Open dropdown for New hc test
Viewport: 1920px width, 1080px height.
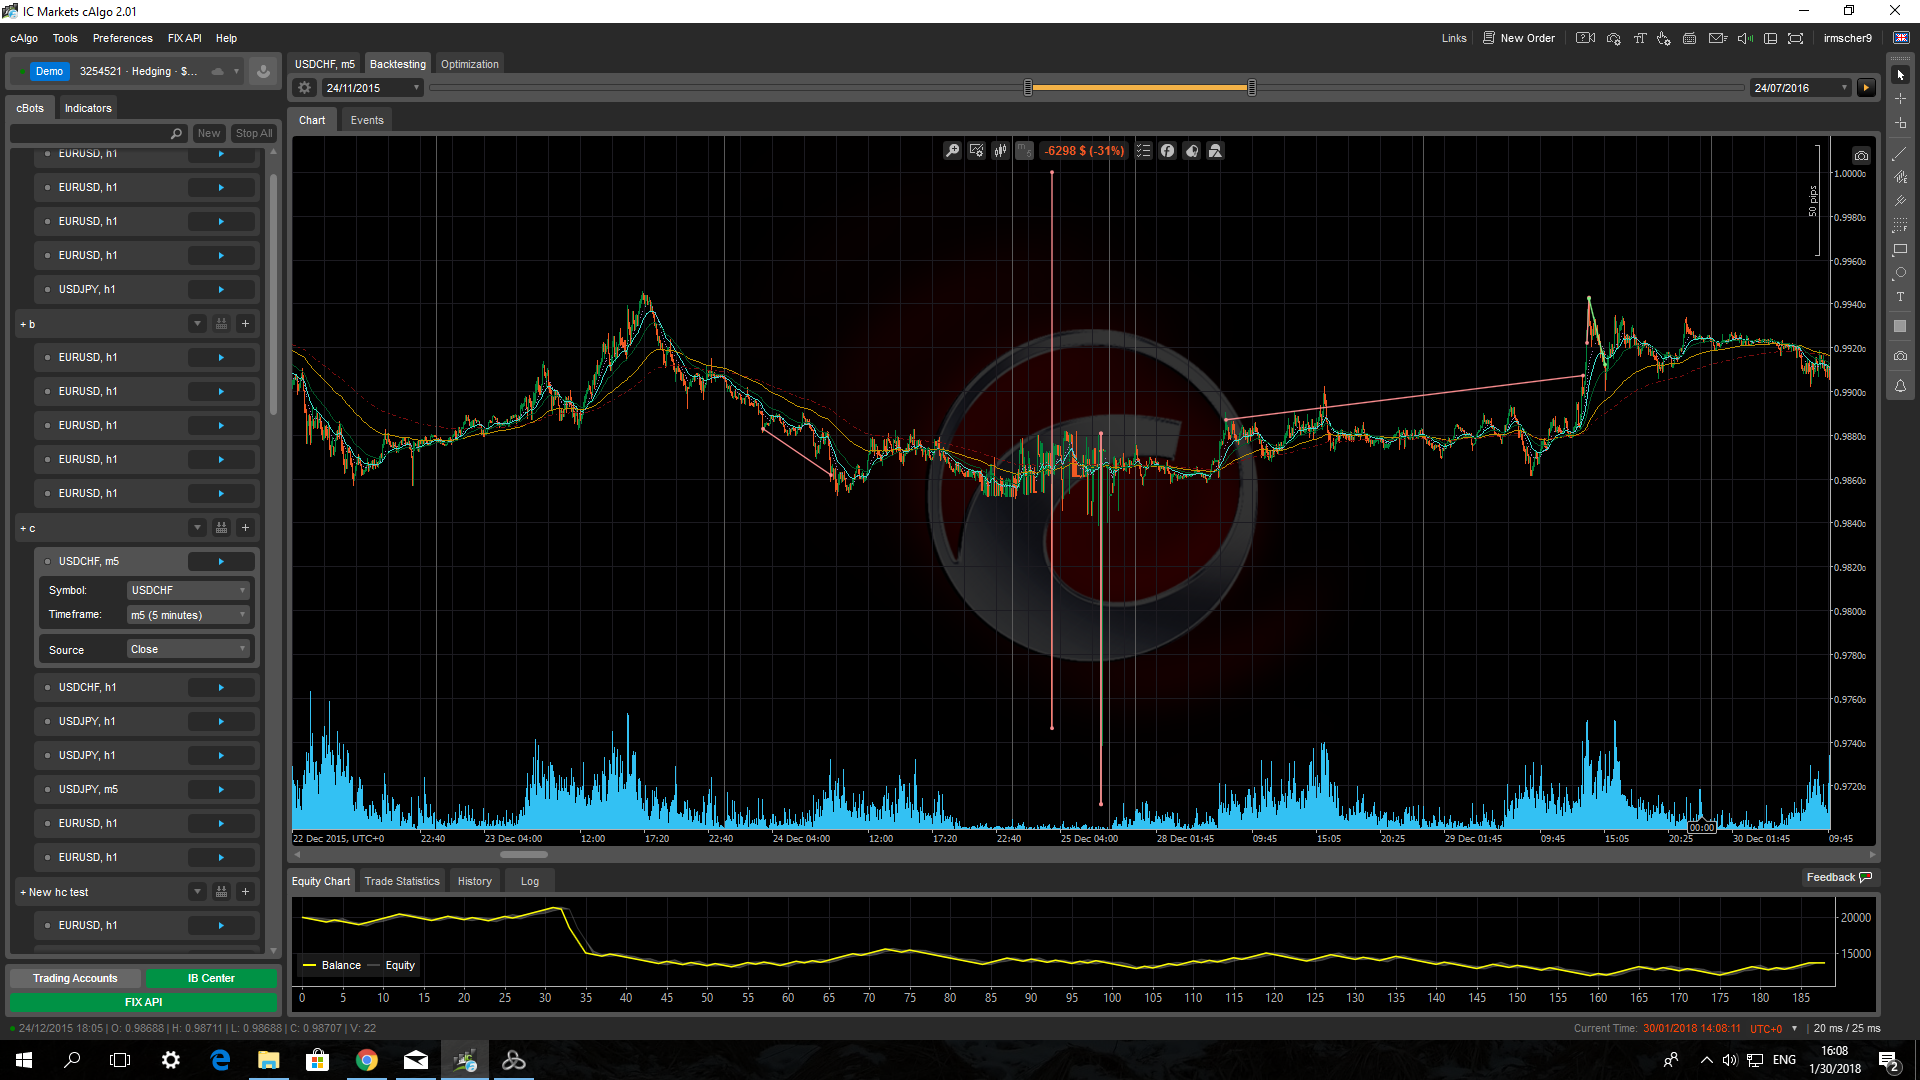pos(197,892)
